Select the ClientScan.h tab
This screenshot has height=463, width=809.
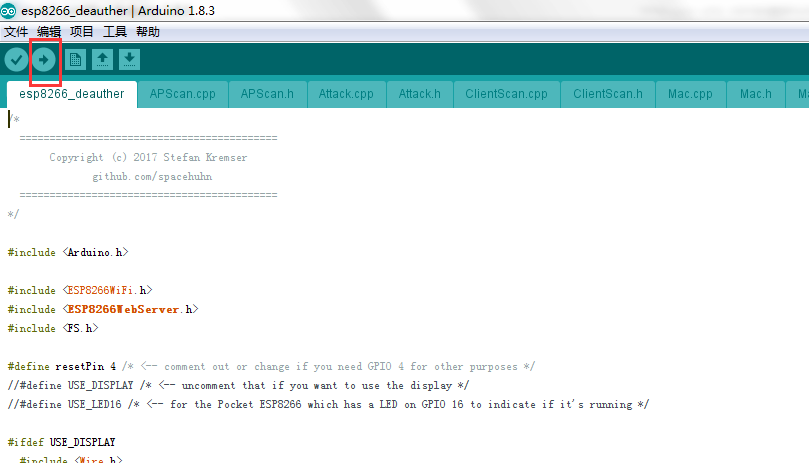tap(607, 94)
